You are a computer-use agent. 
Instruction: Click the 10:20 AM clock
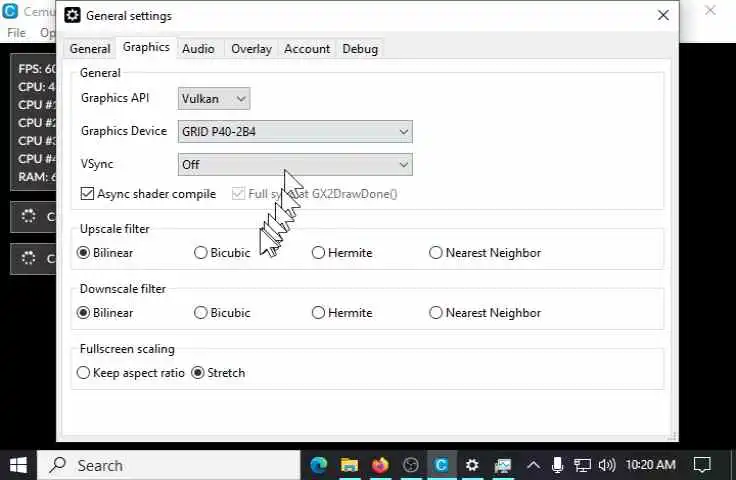pos(650,465)
